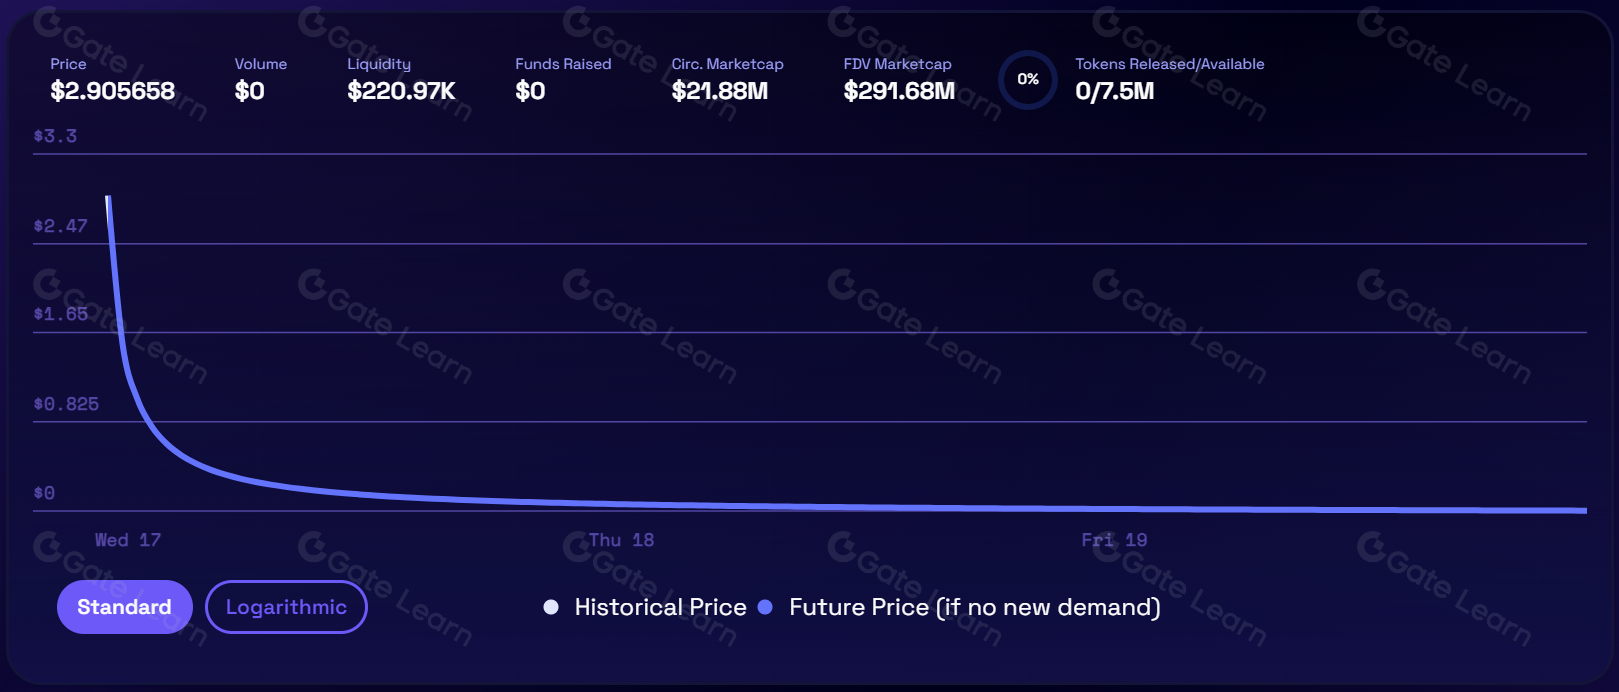Click the 0% tokens released progress ring
Viewport: 1619px width, 692px height.
point(1028,79)
